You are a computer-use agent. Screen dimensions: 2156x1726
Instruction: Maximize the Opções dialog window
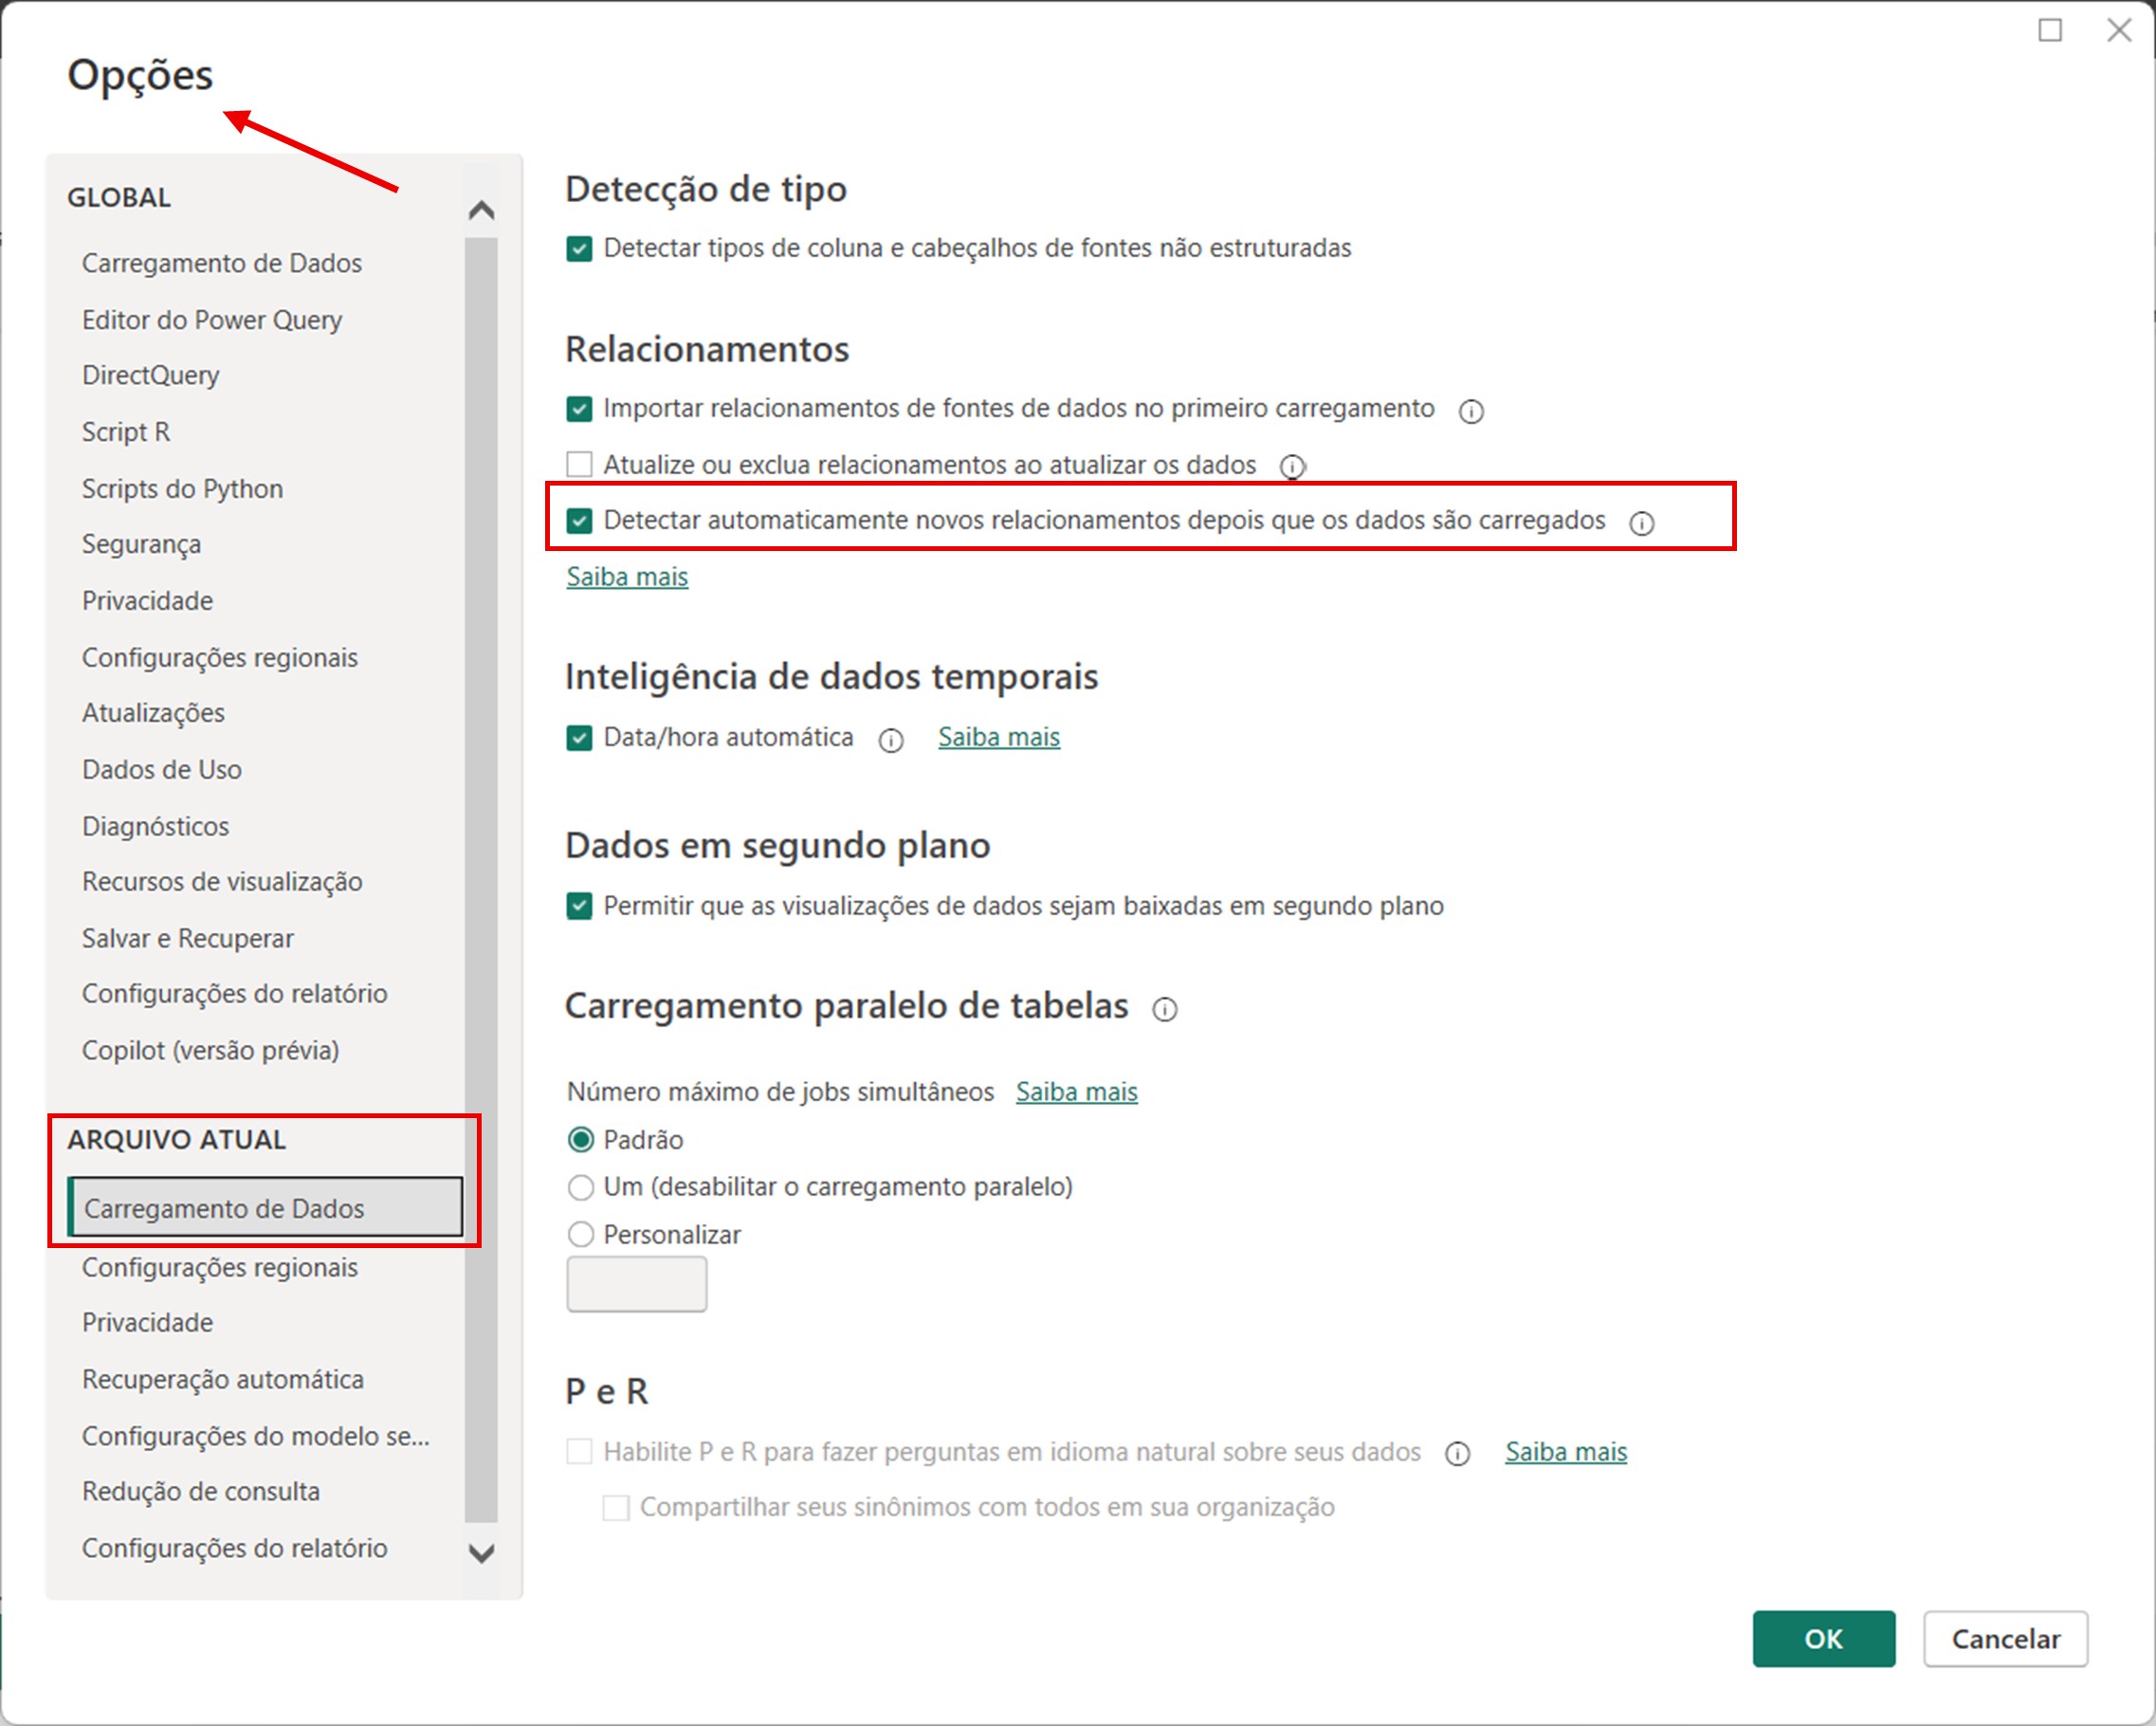pyautogui.click(x=2050, y=30)
